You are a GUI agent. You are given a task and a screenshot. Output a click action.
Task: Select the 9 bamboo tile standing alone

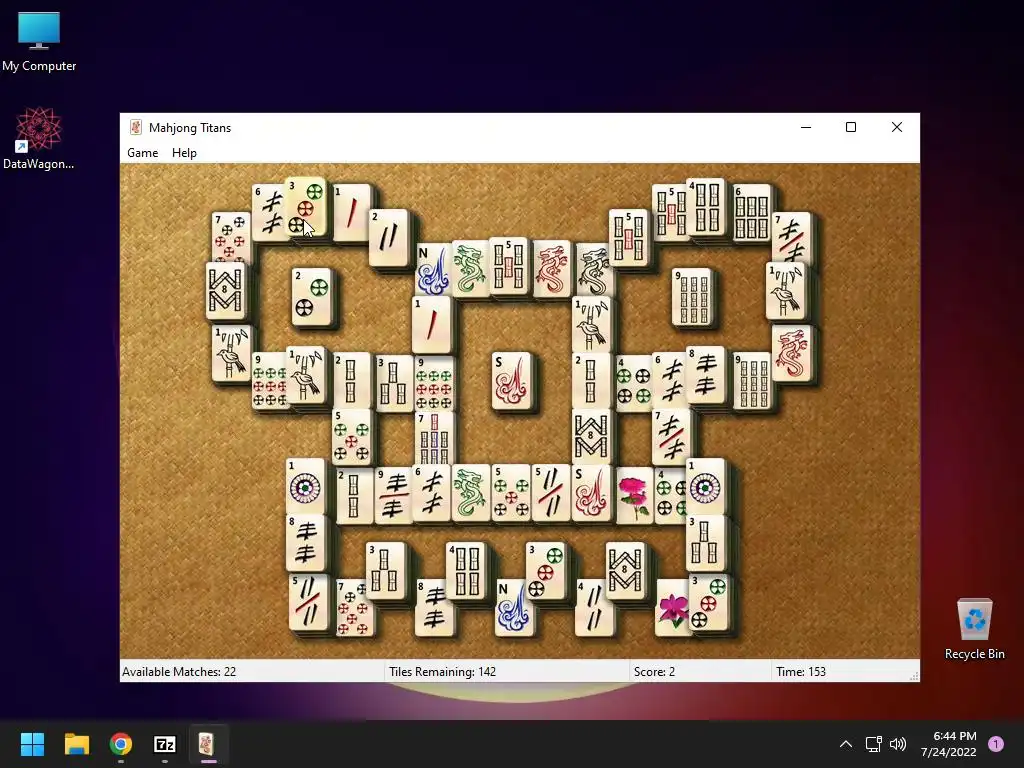pyautogui.click(x=692, y=296)
